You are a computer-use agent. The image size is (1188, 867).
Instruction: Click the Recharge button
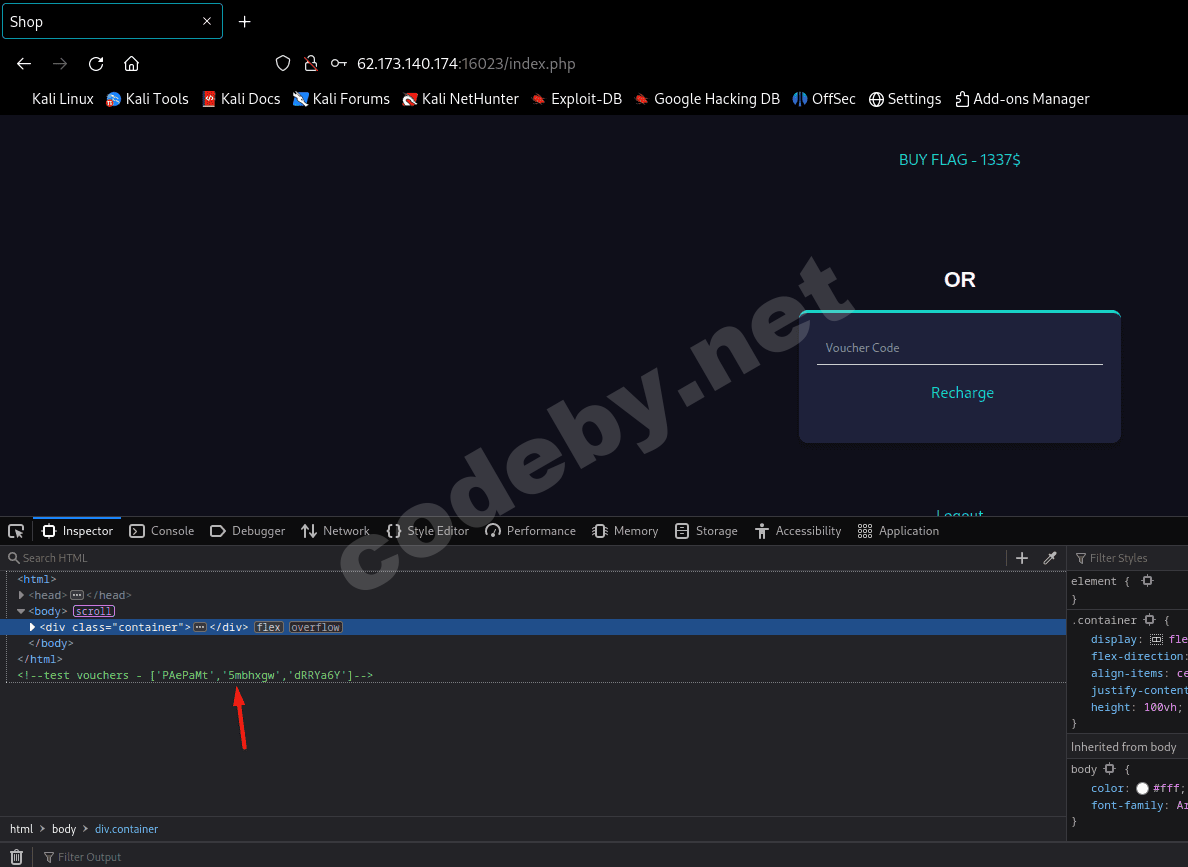(961, 393)
